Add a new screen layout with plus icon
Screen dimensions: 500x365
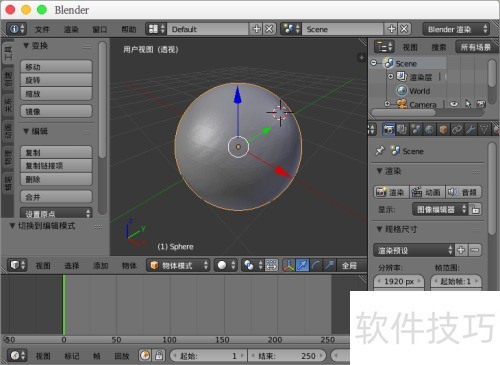257,29
